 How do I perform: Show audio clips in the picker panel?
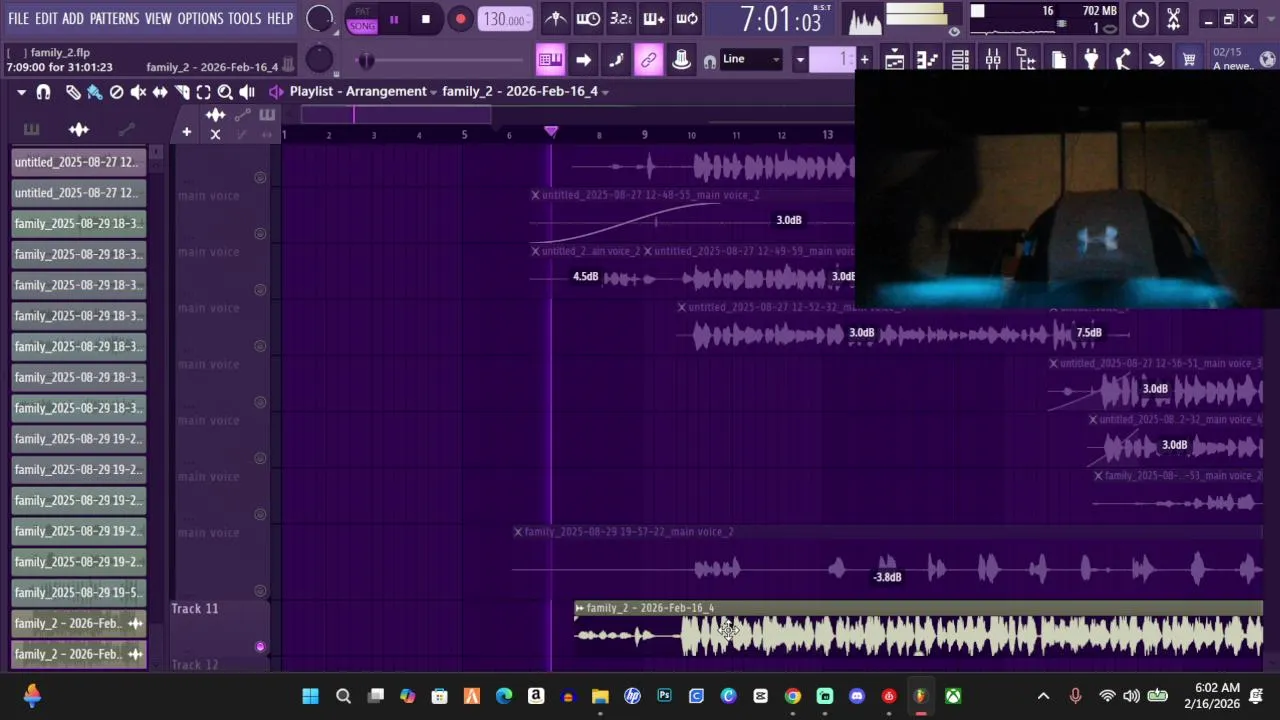(x=78, y=129)
